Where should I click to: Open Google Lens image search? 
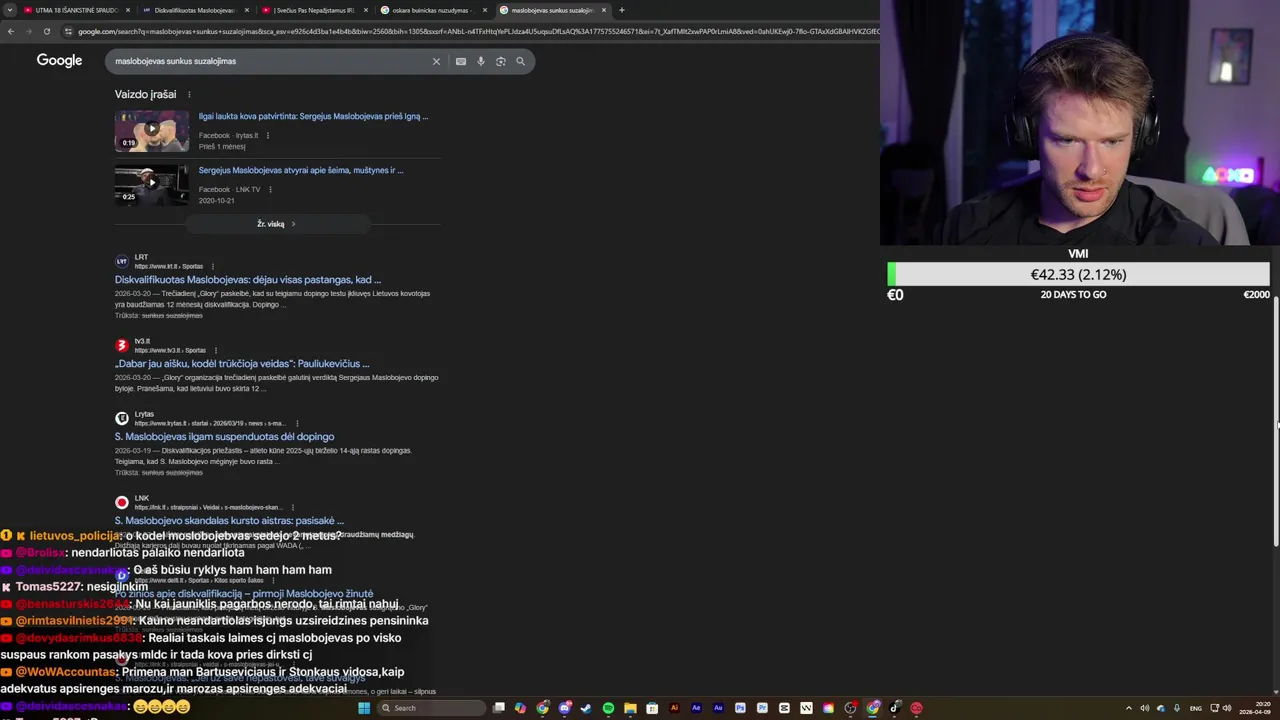coord(501,61)
